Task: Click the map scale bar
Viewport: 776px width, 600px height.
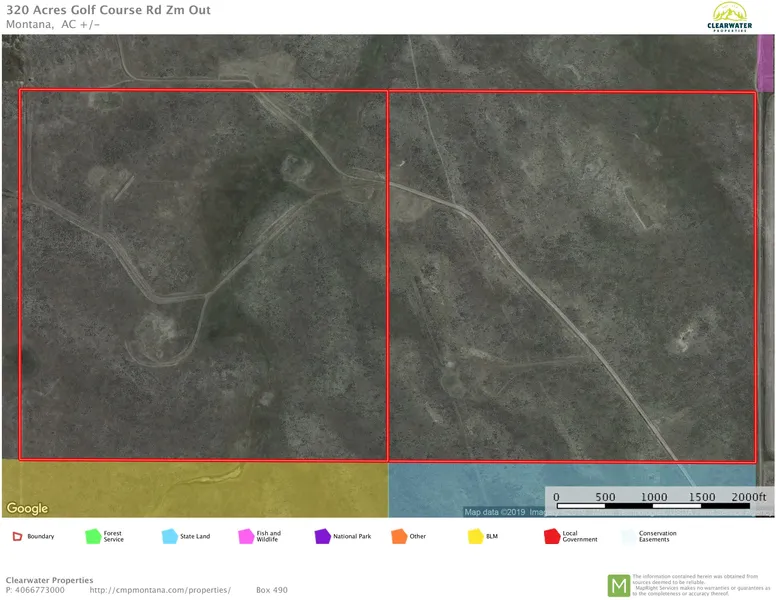Action: [x=655, y=506]
